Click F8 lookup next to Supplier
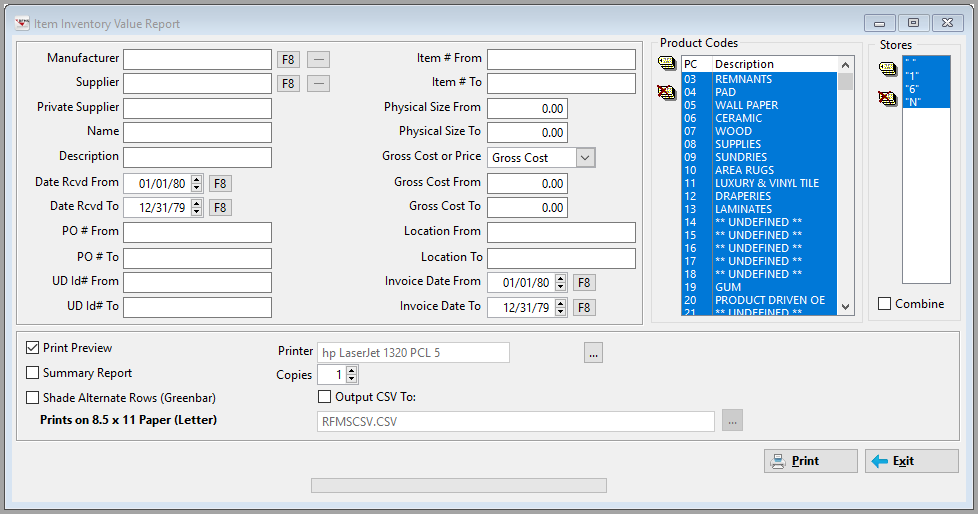The image size is (978, 514). point(288,84)
